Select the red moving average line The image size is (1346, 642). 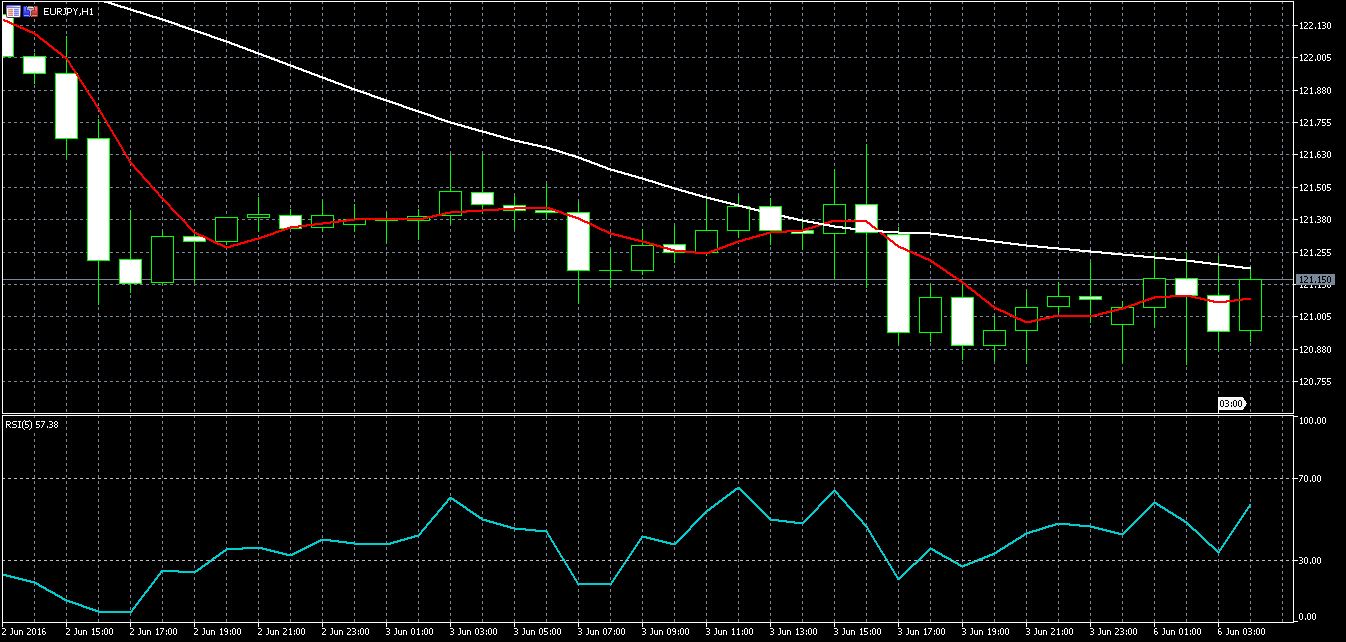[x=150, y=184]
